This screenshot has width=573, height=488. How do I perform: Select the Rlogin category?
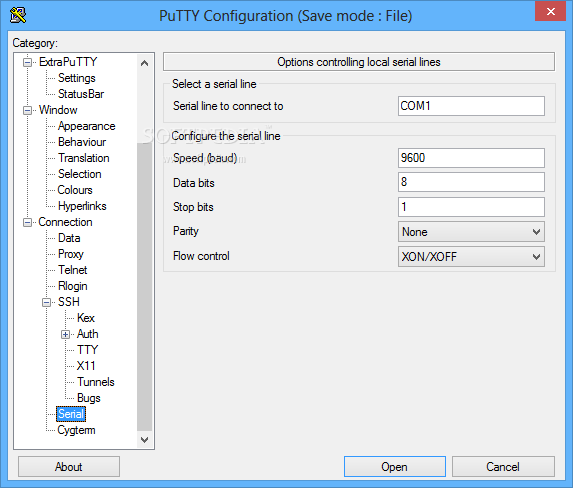click(x=73, y=286)
